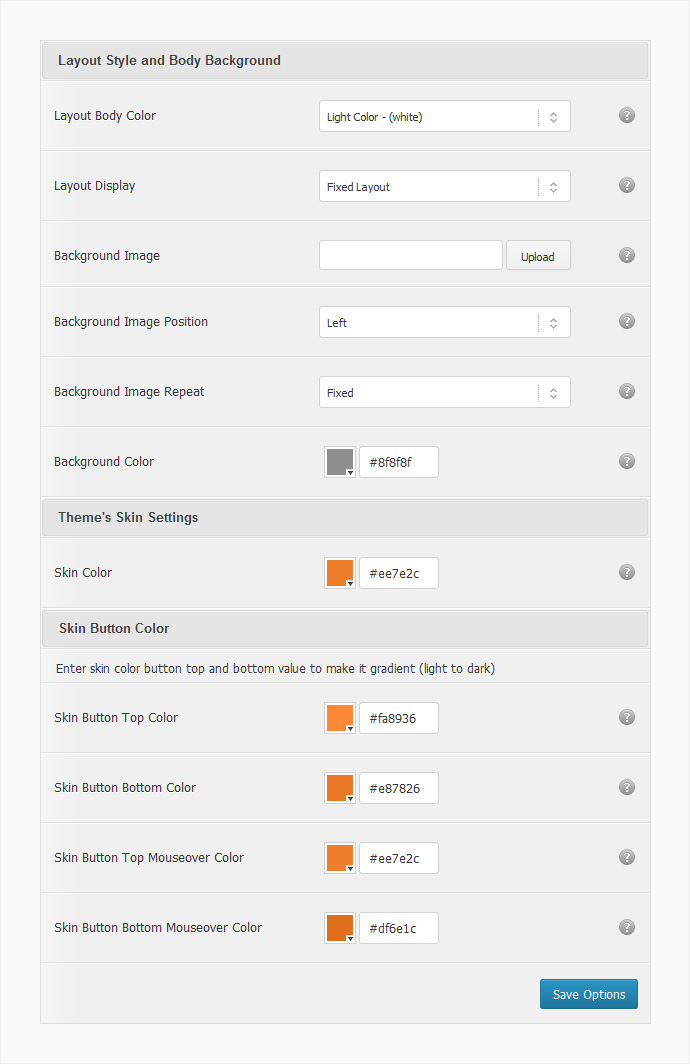The width and height of the screenshot is (690, 1064).
Task: Click help icon beside Background Image Repeat
Action: pos(627,391)
